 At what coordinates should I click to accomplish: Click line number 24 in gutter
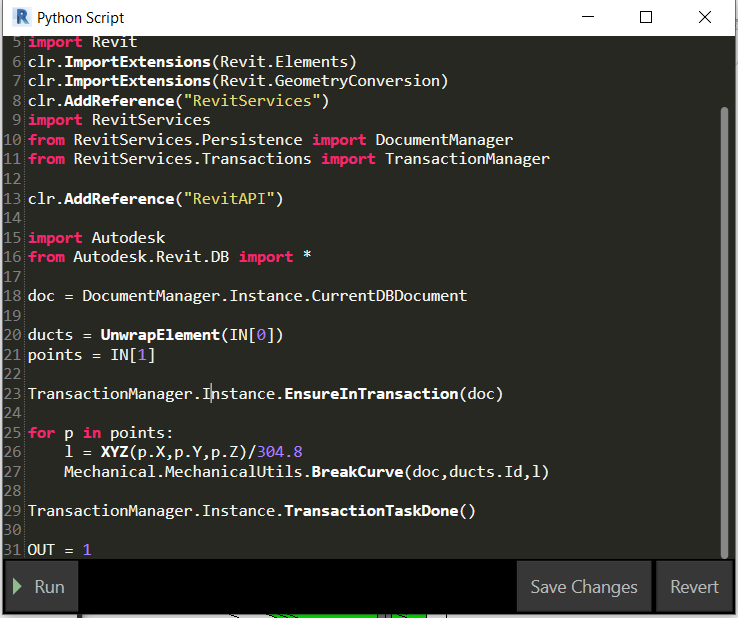13,413
